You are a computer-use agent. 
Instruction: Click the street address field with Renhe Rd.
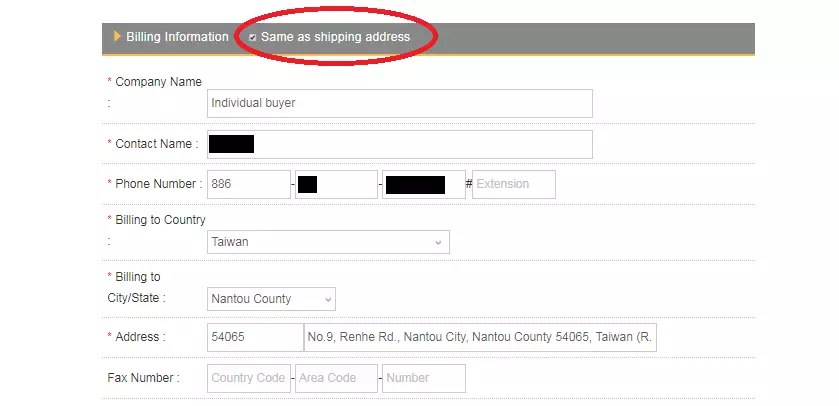tap(480, 338)
